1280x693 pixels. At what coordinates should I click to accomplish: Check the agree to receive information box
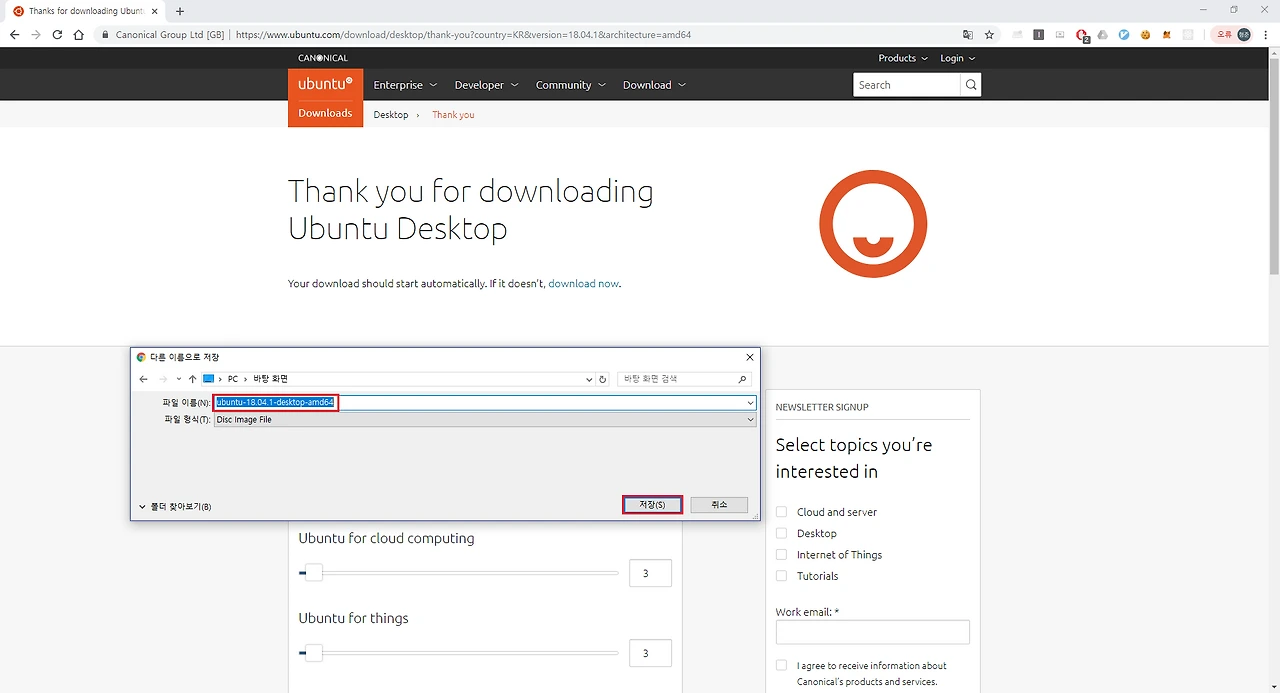pos(782,665)
